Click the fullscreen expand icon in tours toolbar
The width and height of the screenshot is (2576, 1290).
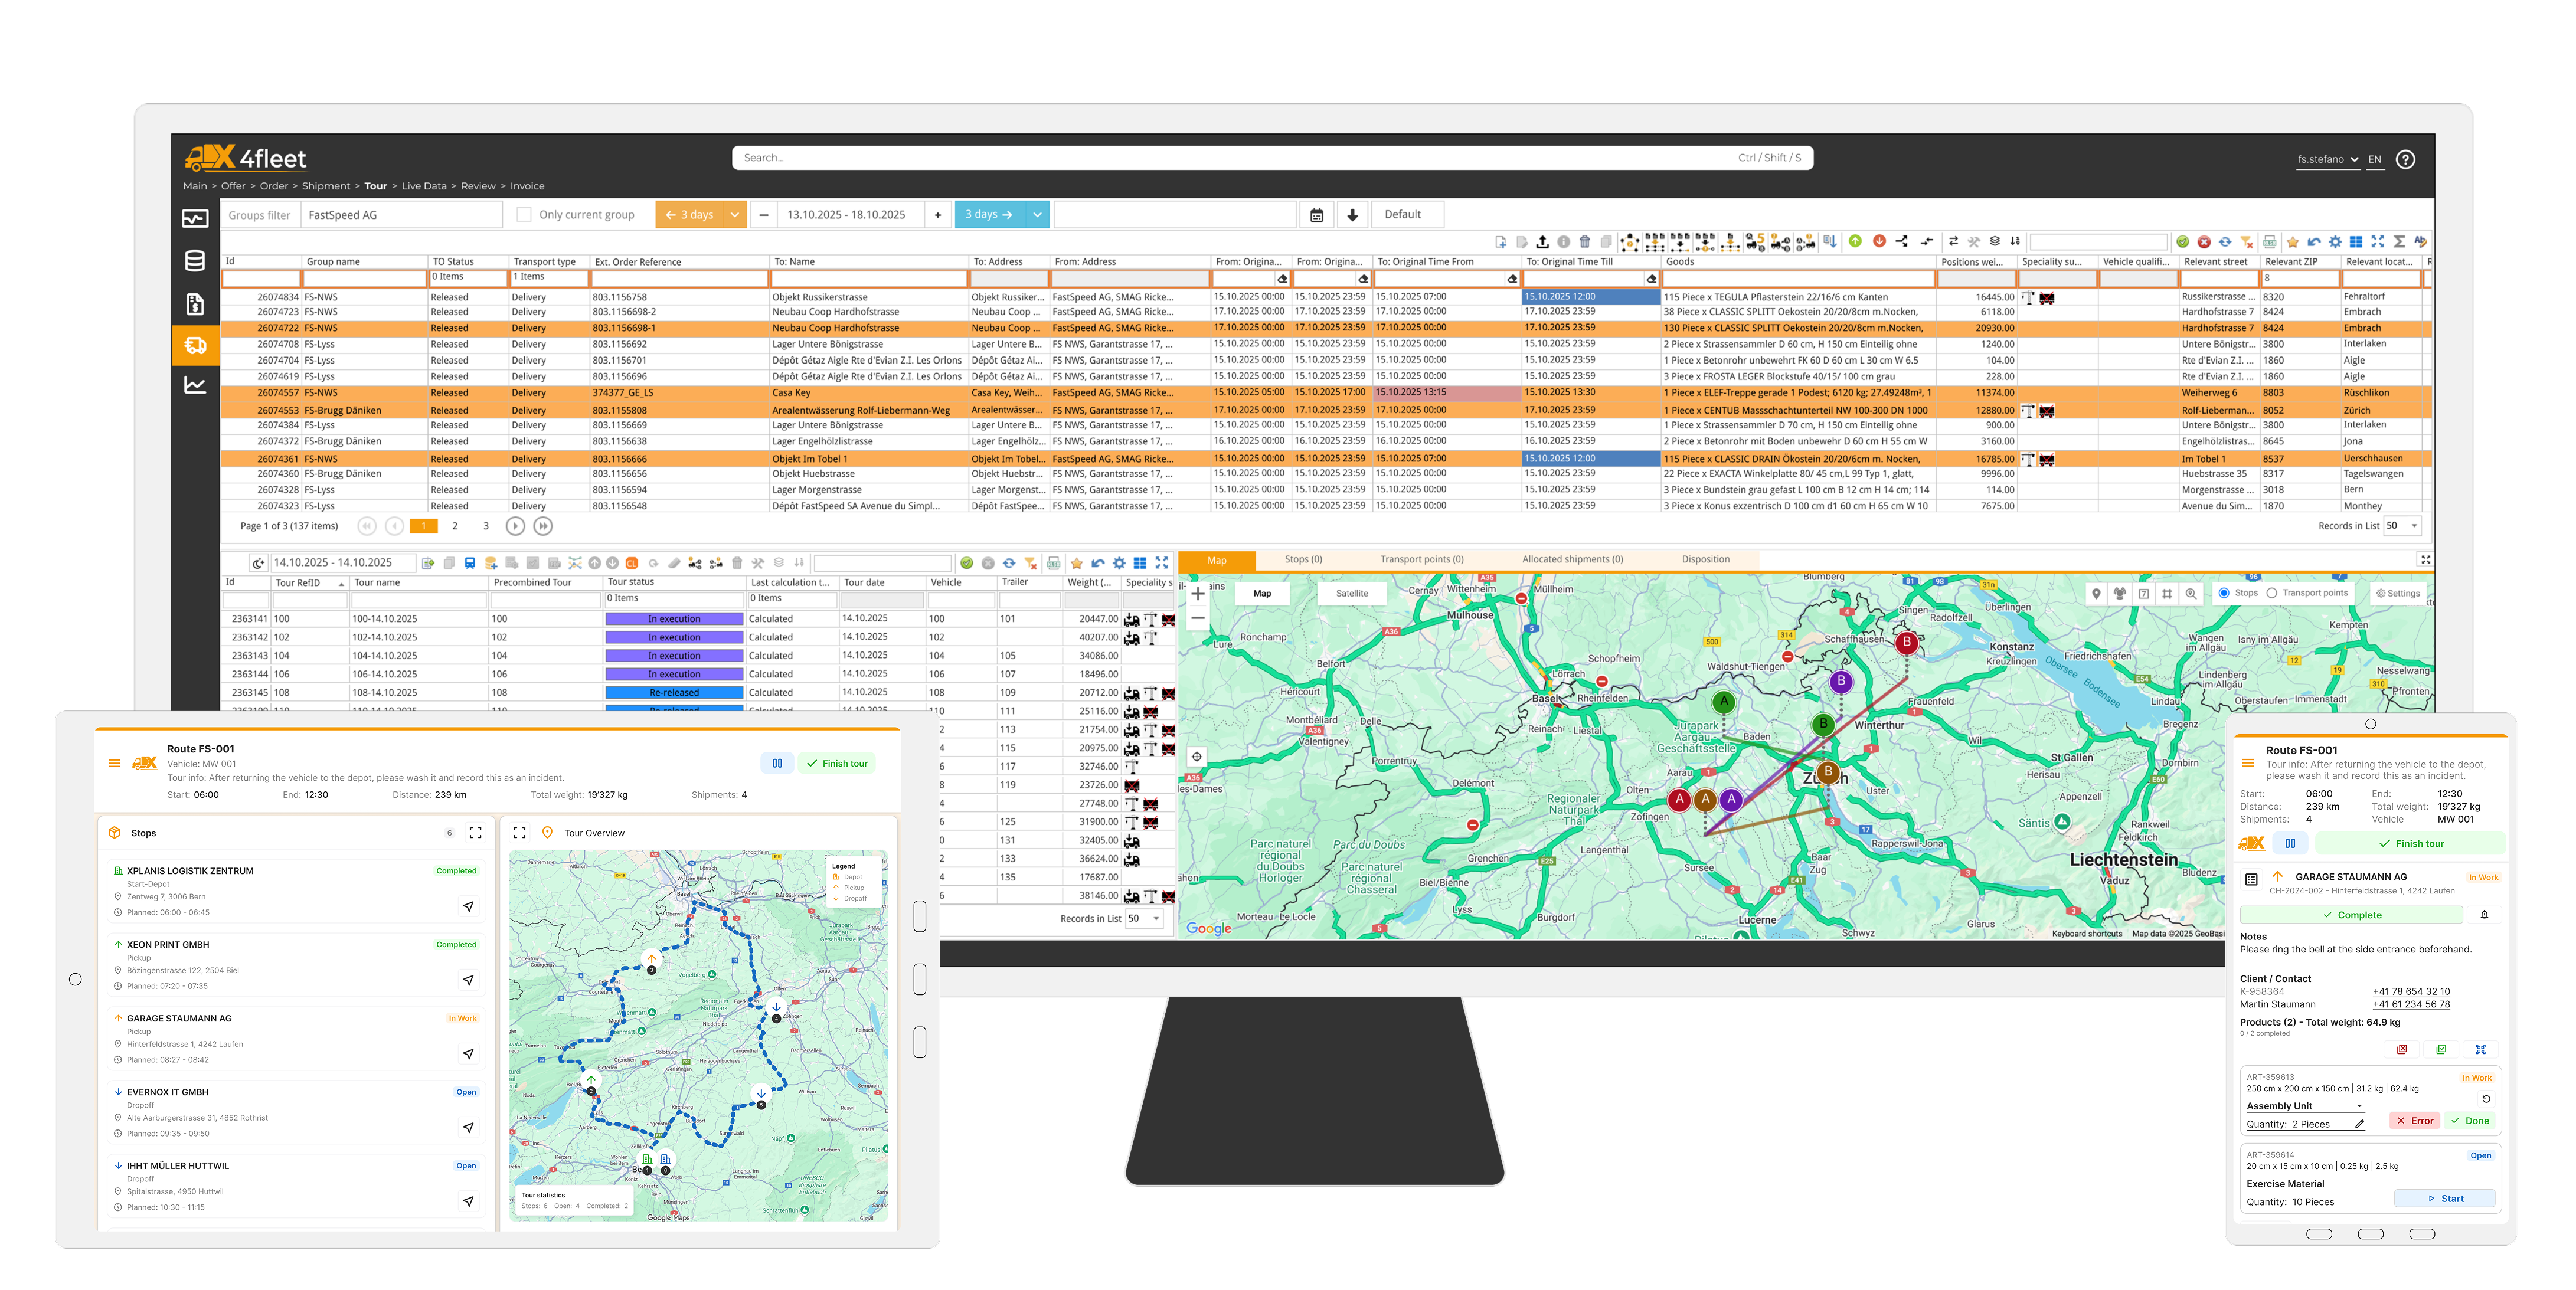(1162, 563)
